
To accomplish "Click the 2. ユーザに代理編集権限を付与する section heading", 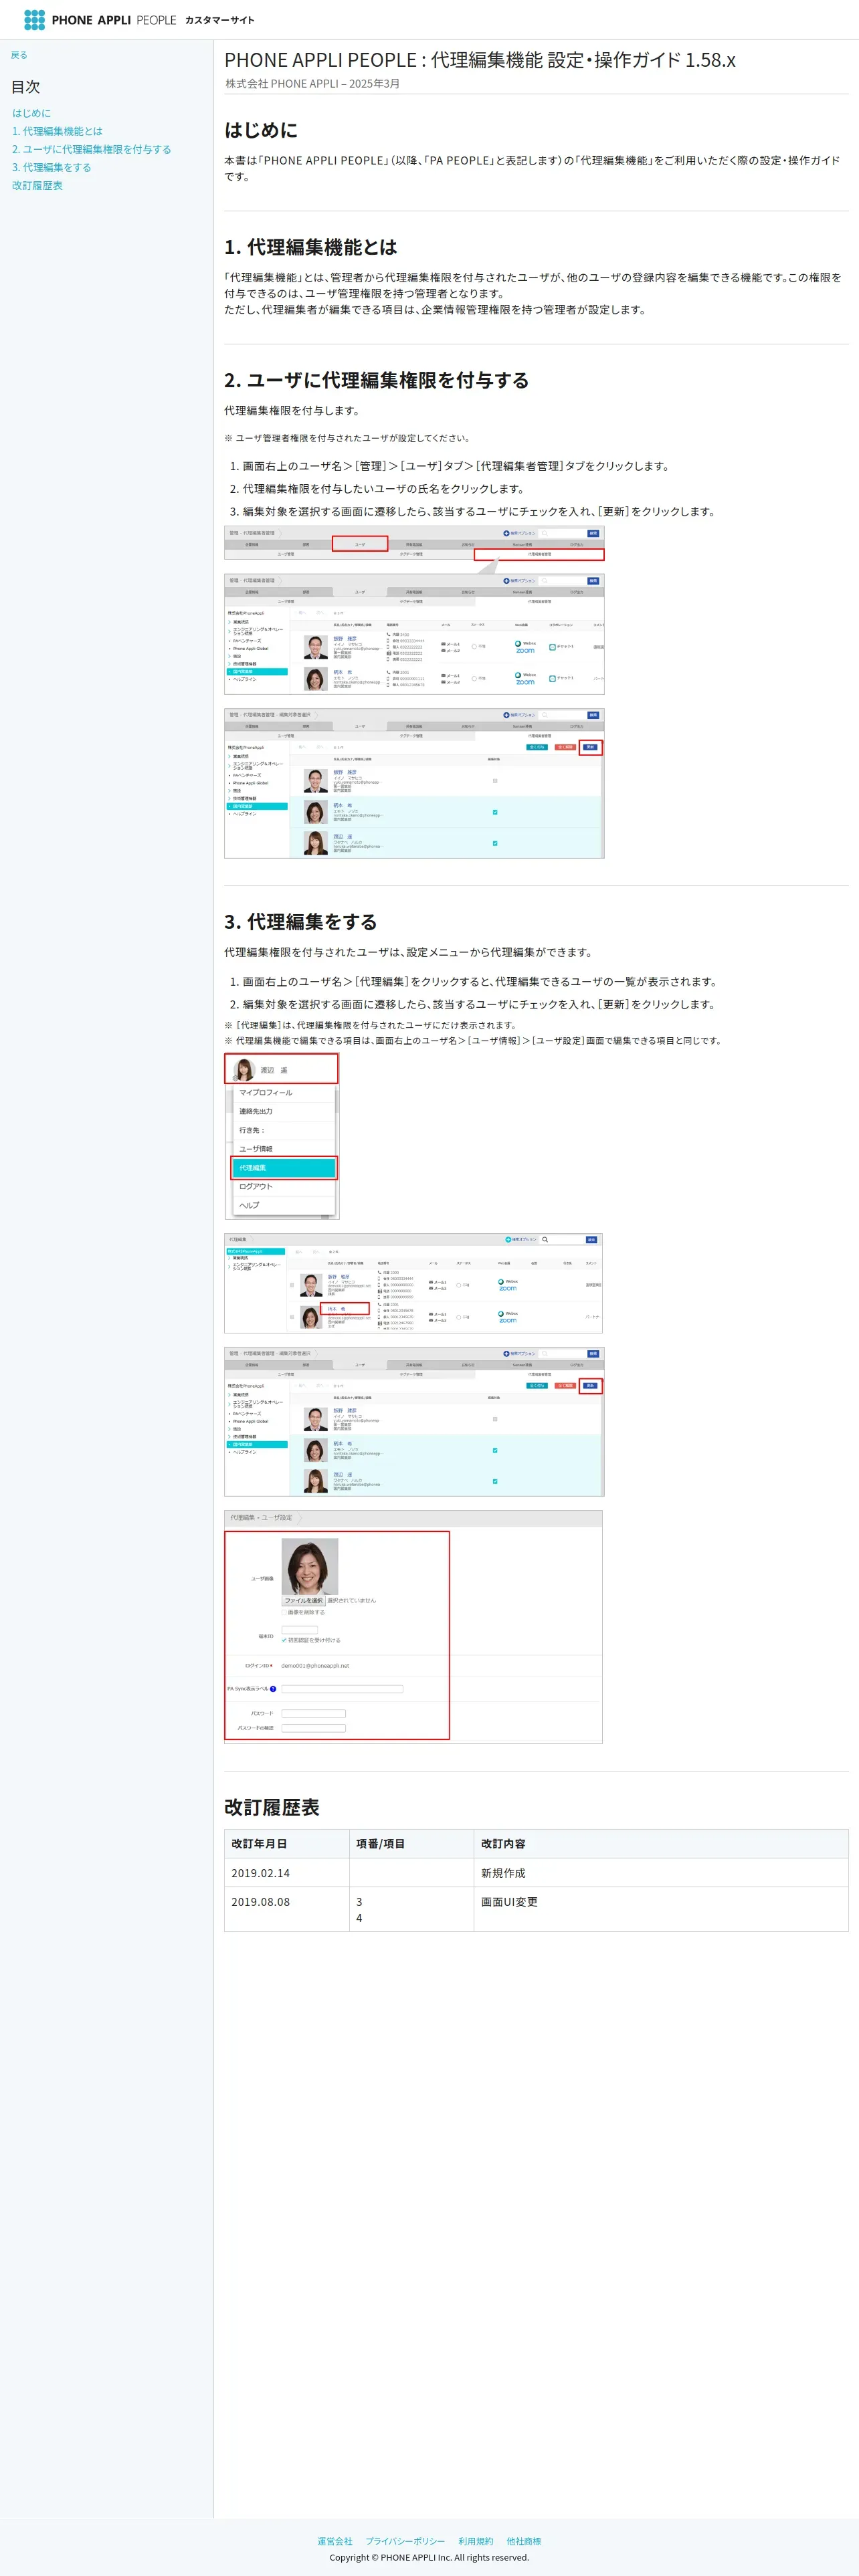I will 377,380.
